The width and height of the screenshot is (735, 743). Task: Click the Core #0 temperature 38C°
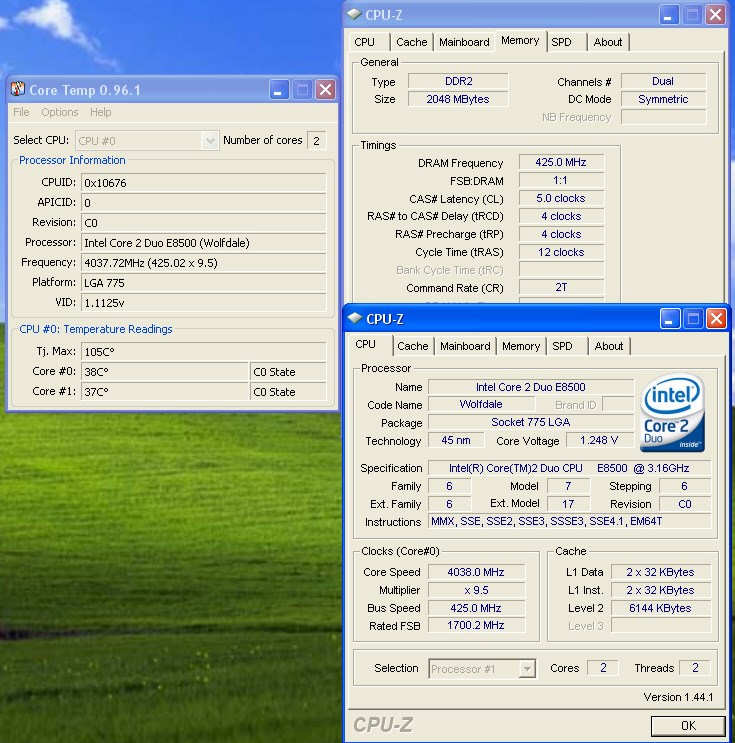[x=165, y=372]
